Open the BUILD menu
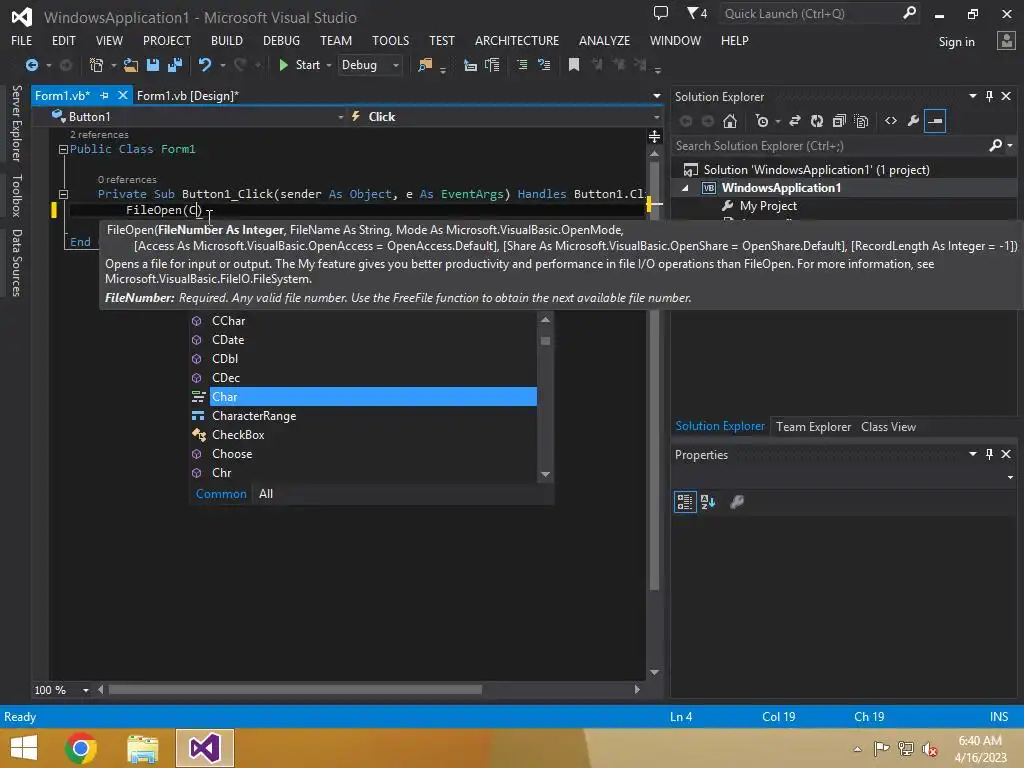Image resolution: width=1024 pixels, height=768 pixels. point(227,40)
